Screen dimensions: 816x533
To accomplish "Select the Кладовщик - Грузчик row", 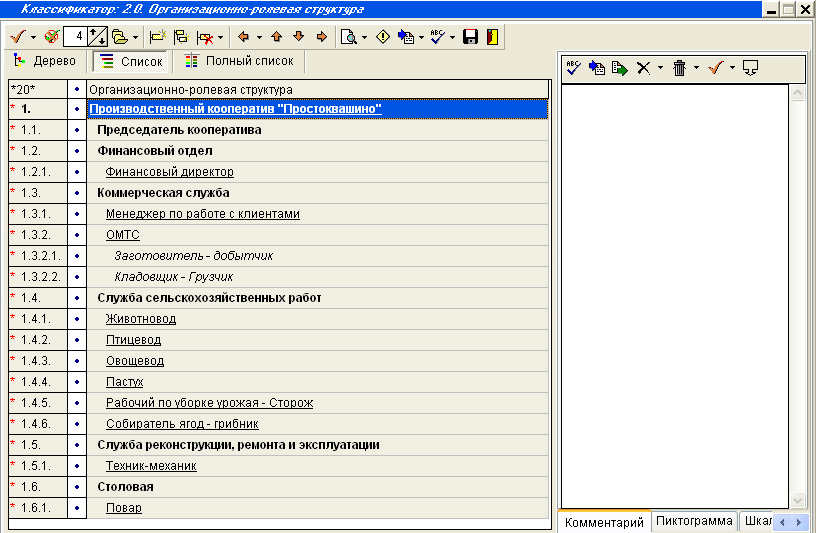I will [317, 277].
